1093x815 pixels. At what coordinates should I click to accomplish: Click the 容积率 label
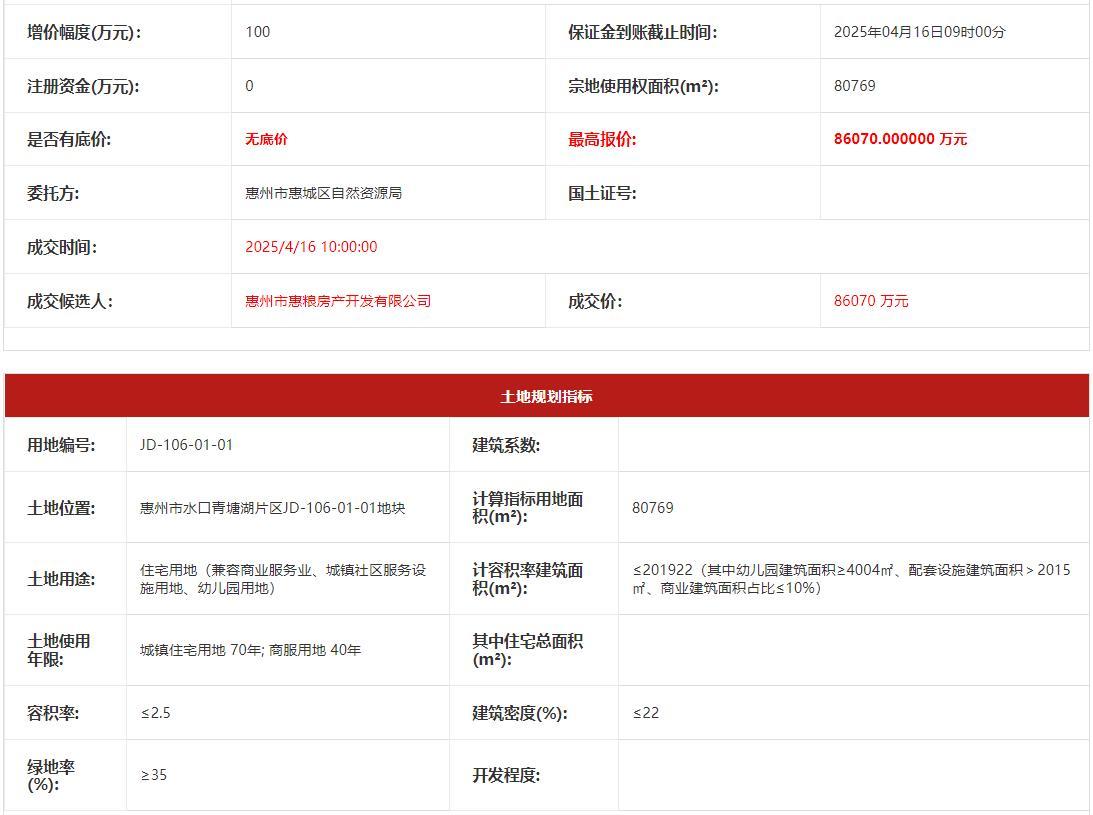click(53, 713)
